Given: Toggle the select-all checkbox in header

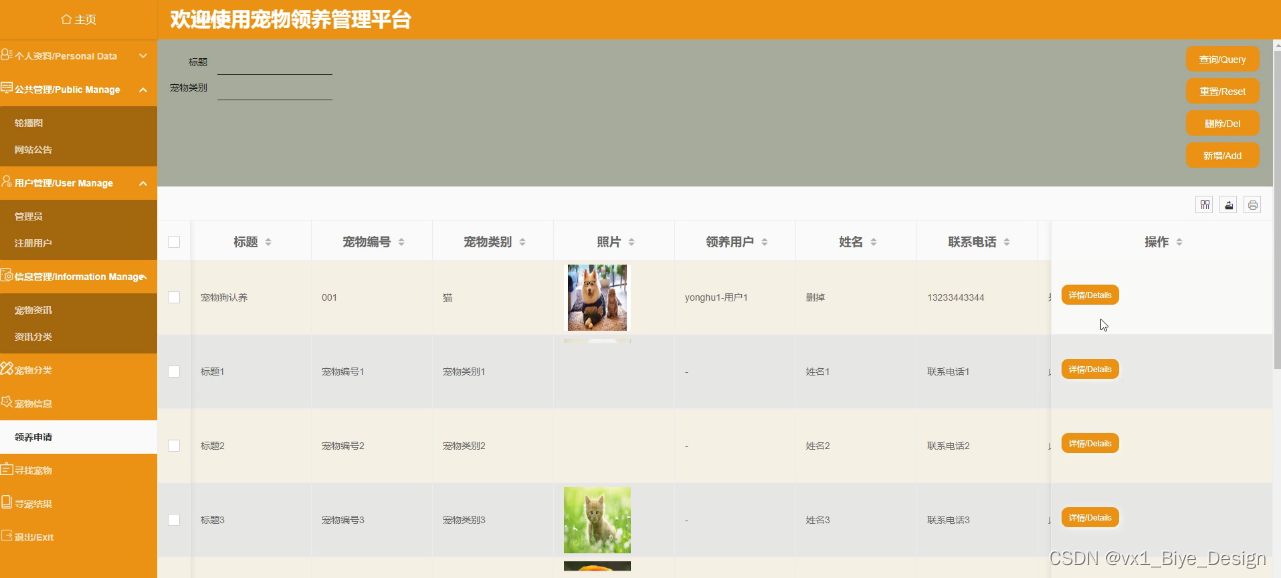Looking at the screenshot, I should coord(174,242).
